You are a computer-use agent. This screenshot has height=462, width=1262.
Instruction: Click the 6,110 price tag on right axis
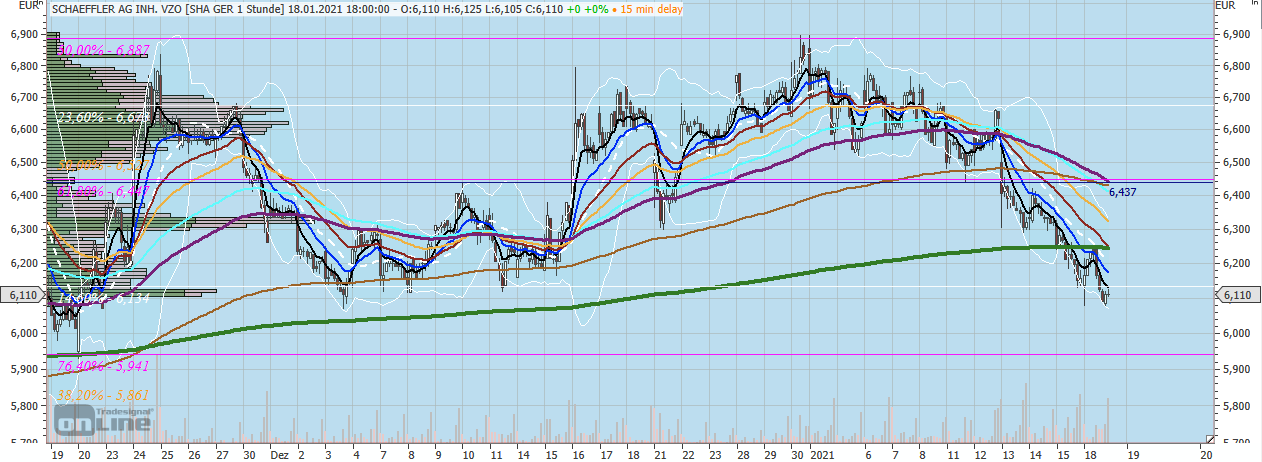1237,296
